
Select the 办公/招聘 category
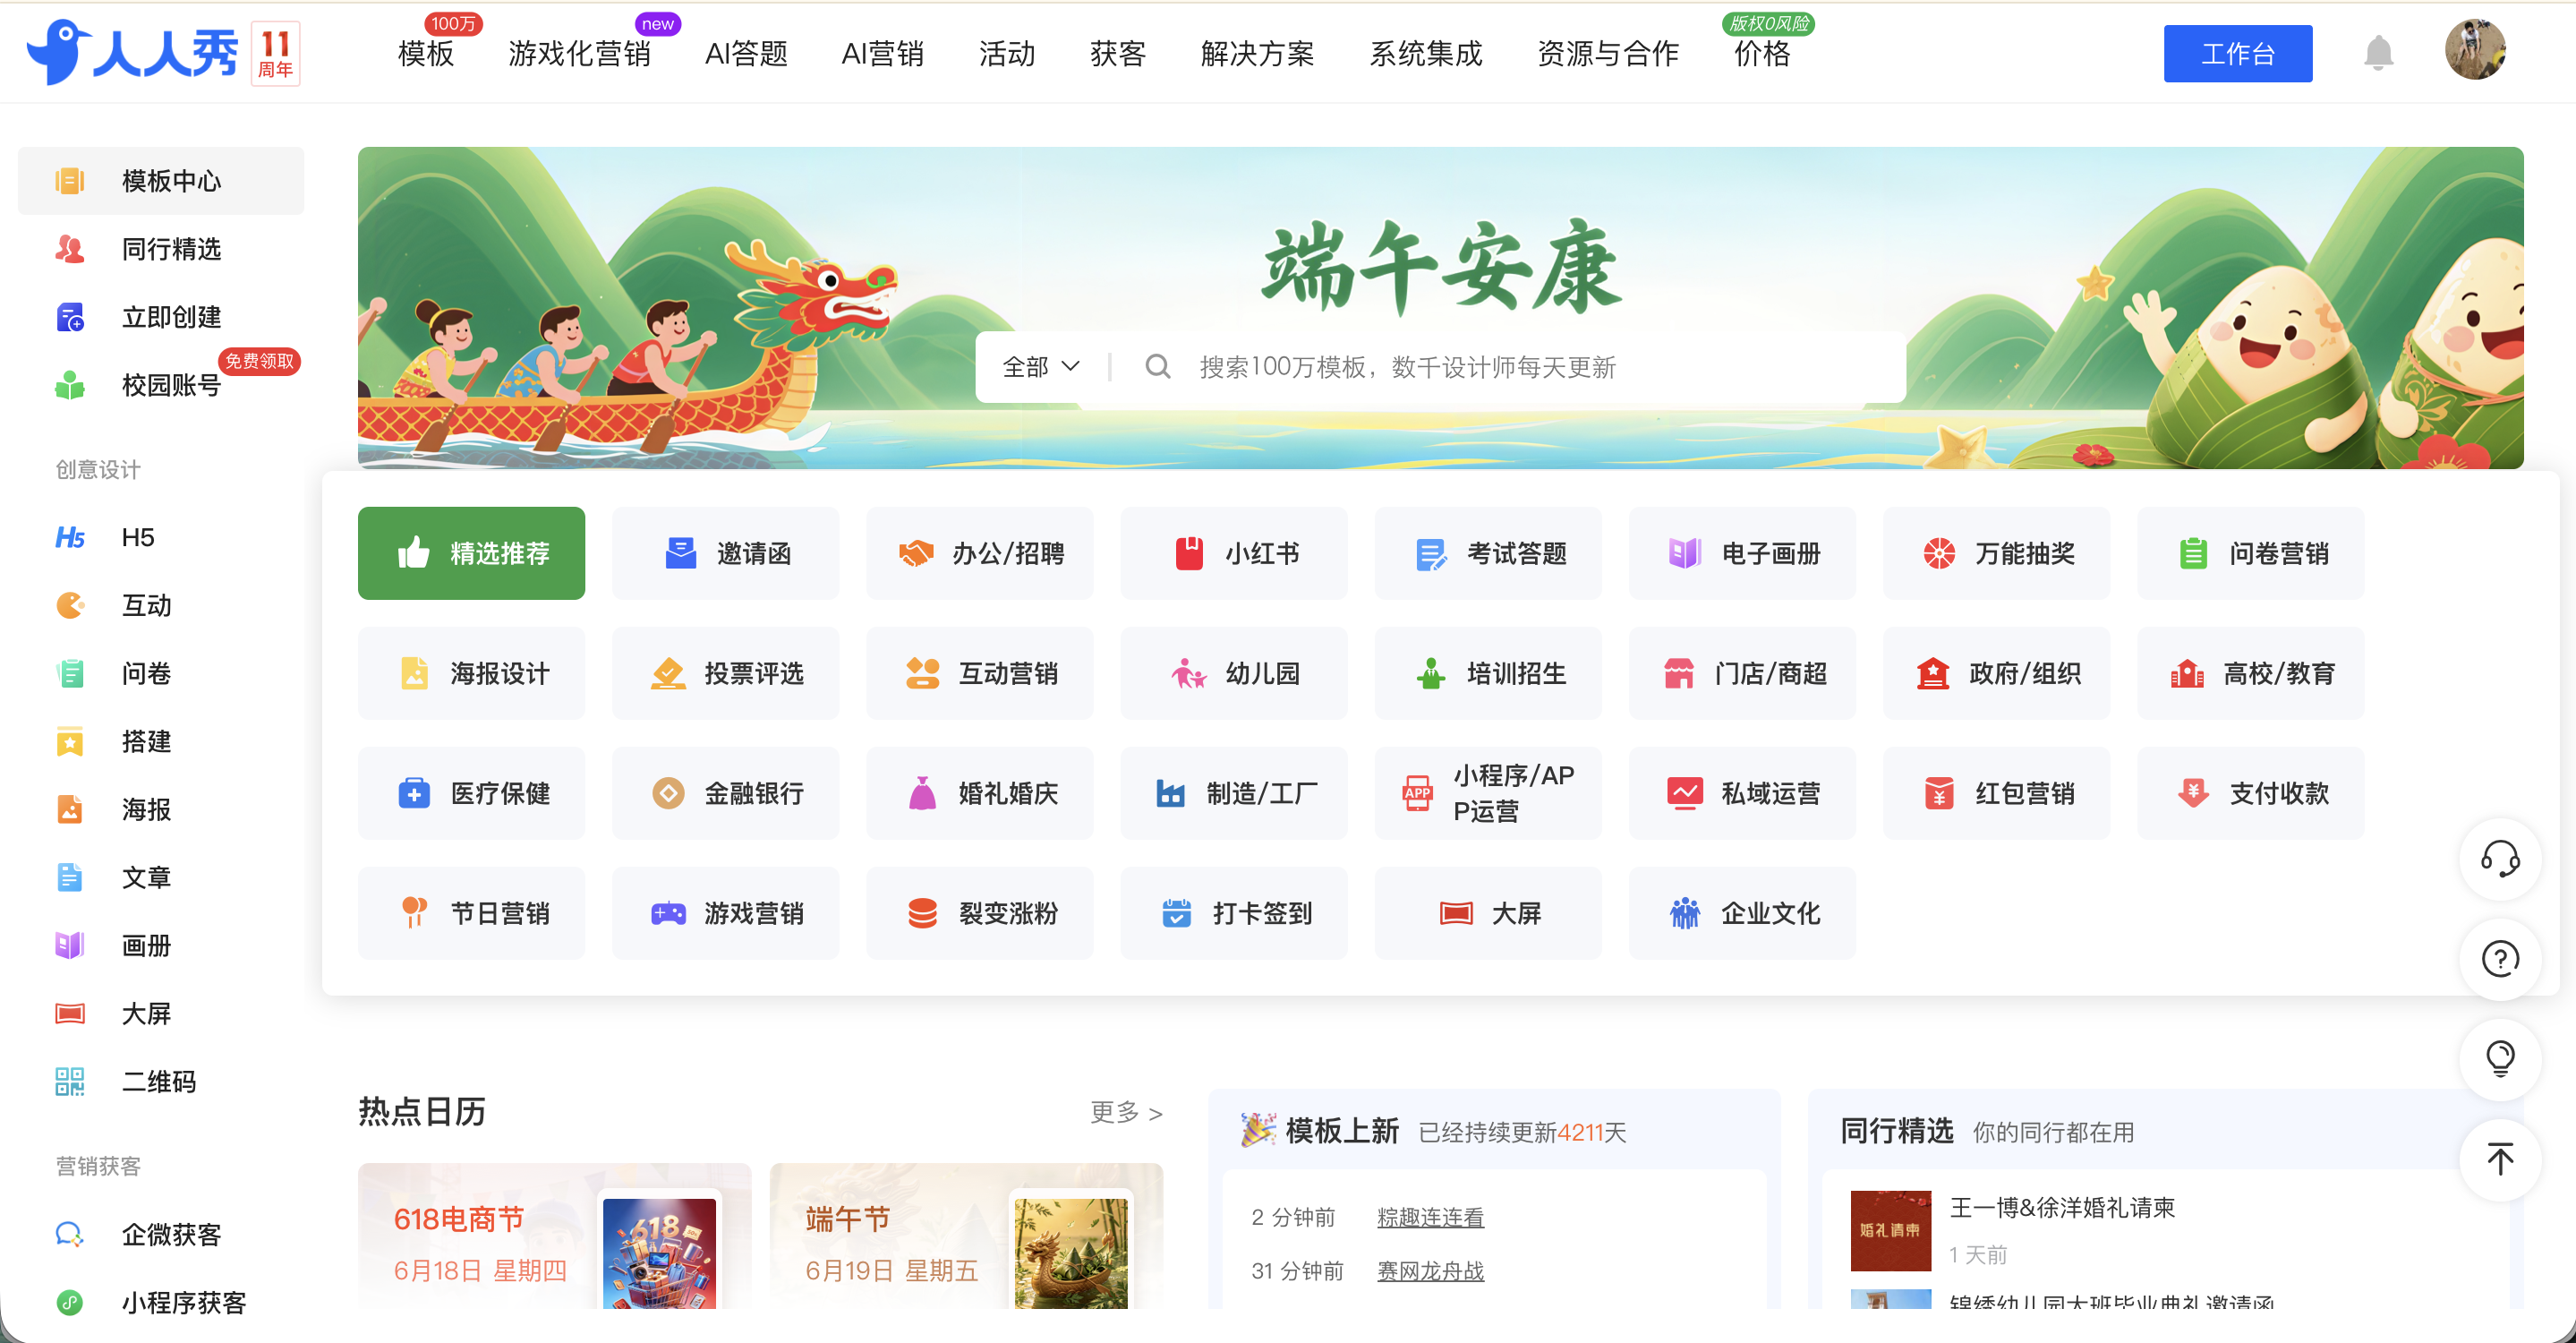979,553
